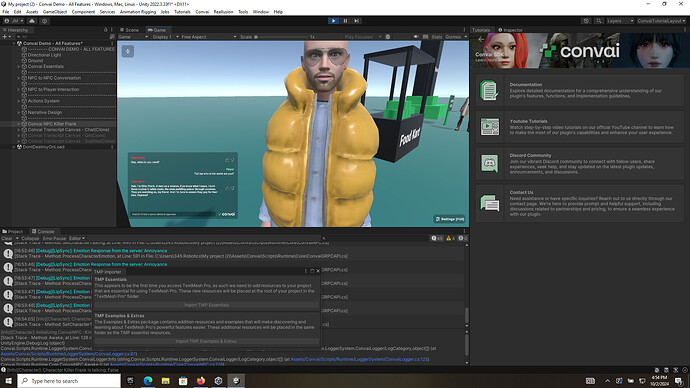Select Convai Transcript Canvas - Chat(Clone)
This screenshot has height=388, width=690.
[68, 130]
